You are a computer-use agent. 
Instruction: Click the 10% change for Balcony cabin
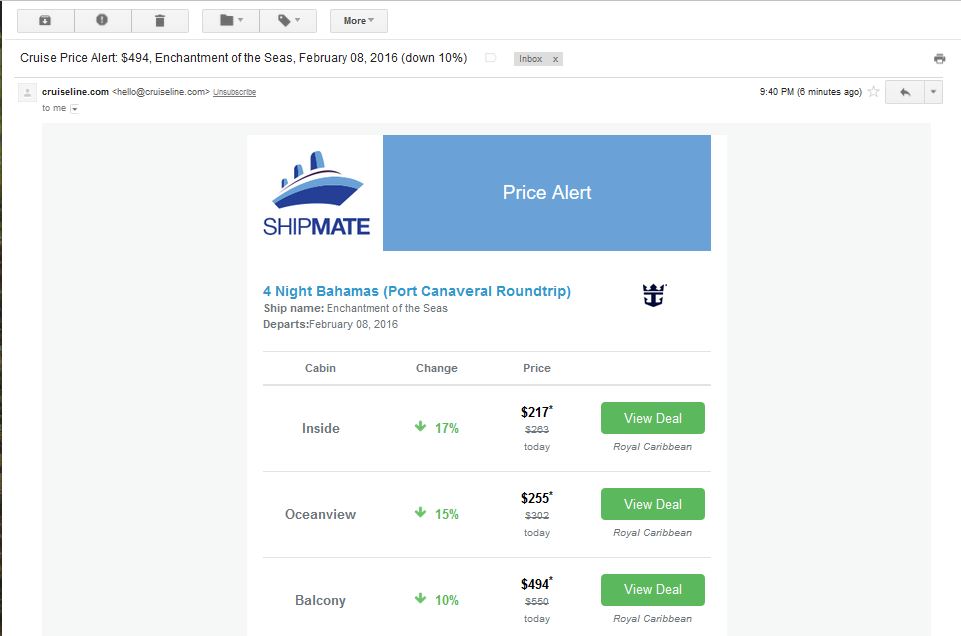pos(436,599)
